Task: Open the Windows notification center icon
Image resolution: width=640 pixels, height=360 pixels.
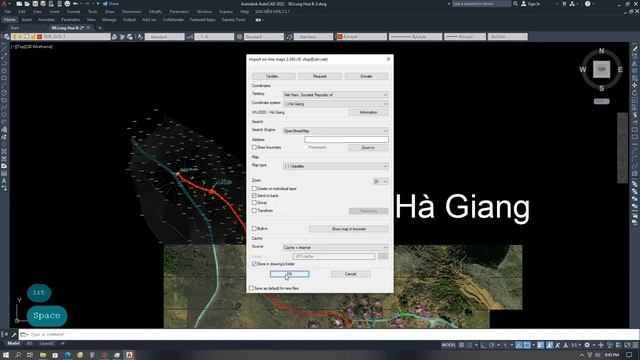Action: pos(629,355)
